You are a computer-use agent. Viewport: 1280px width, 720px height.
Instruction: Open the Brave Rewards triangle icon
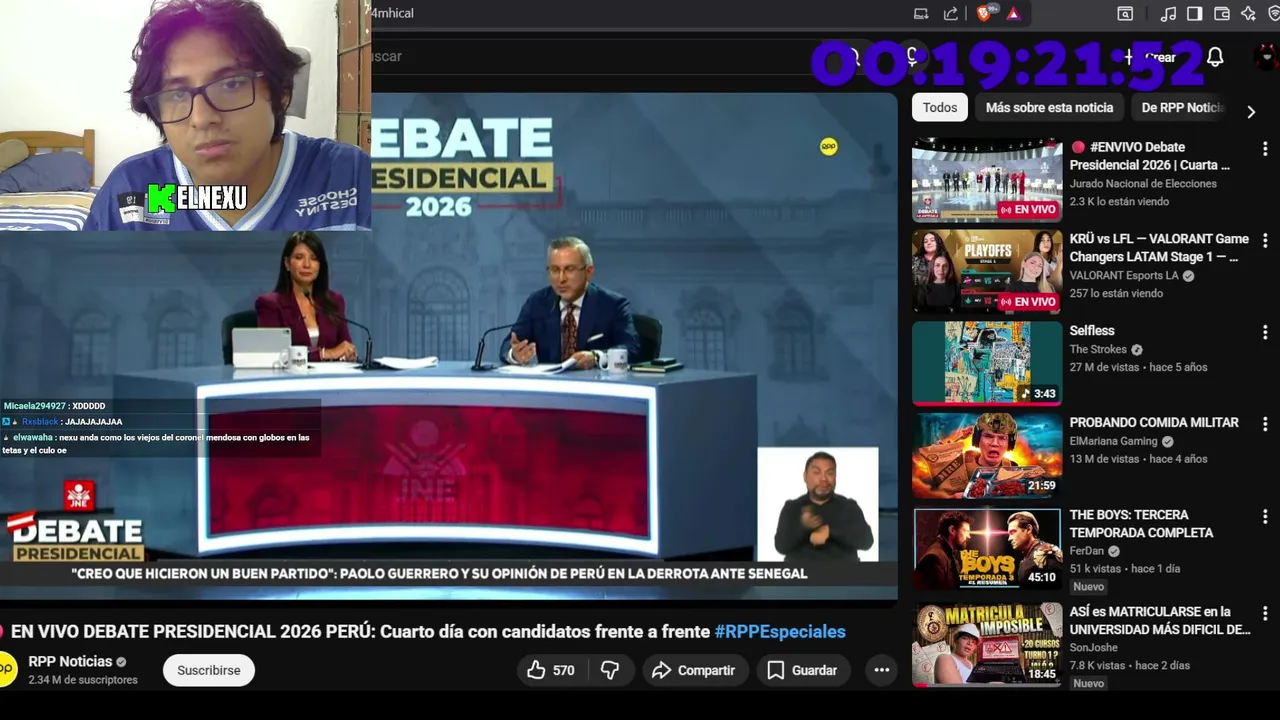point(1013,13)
